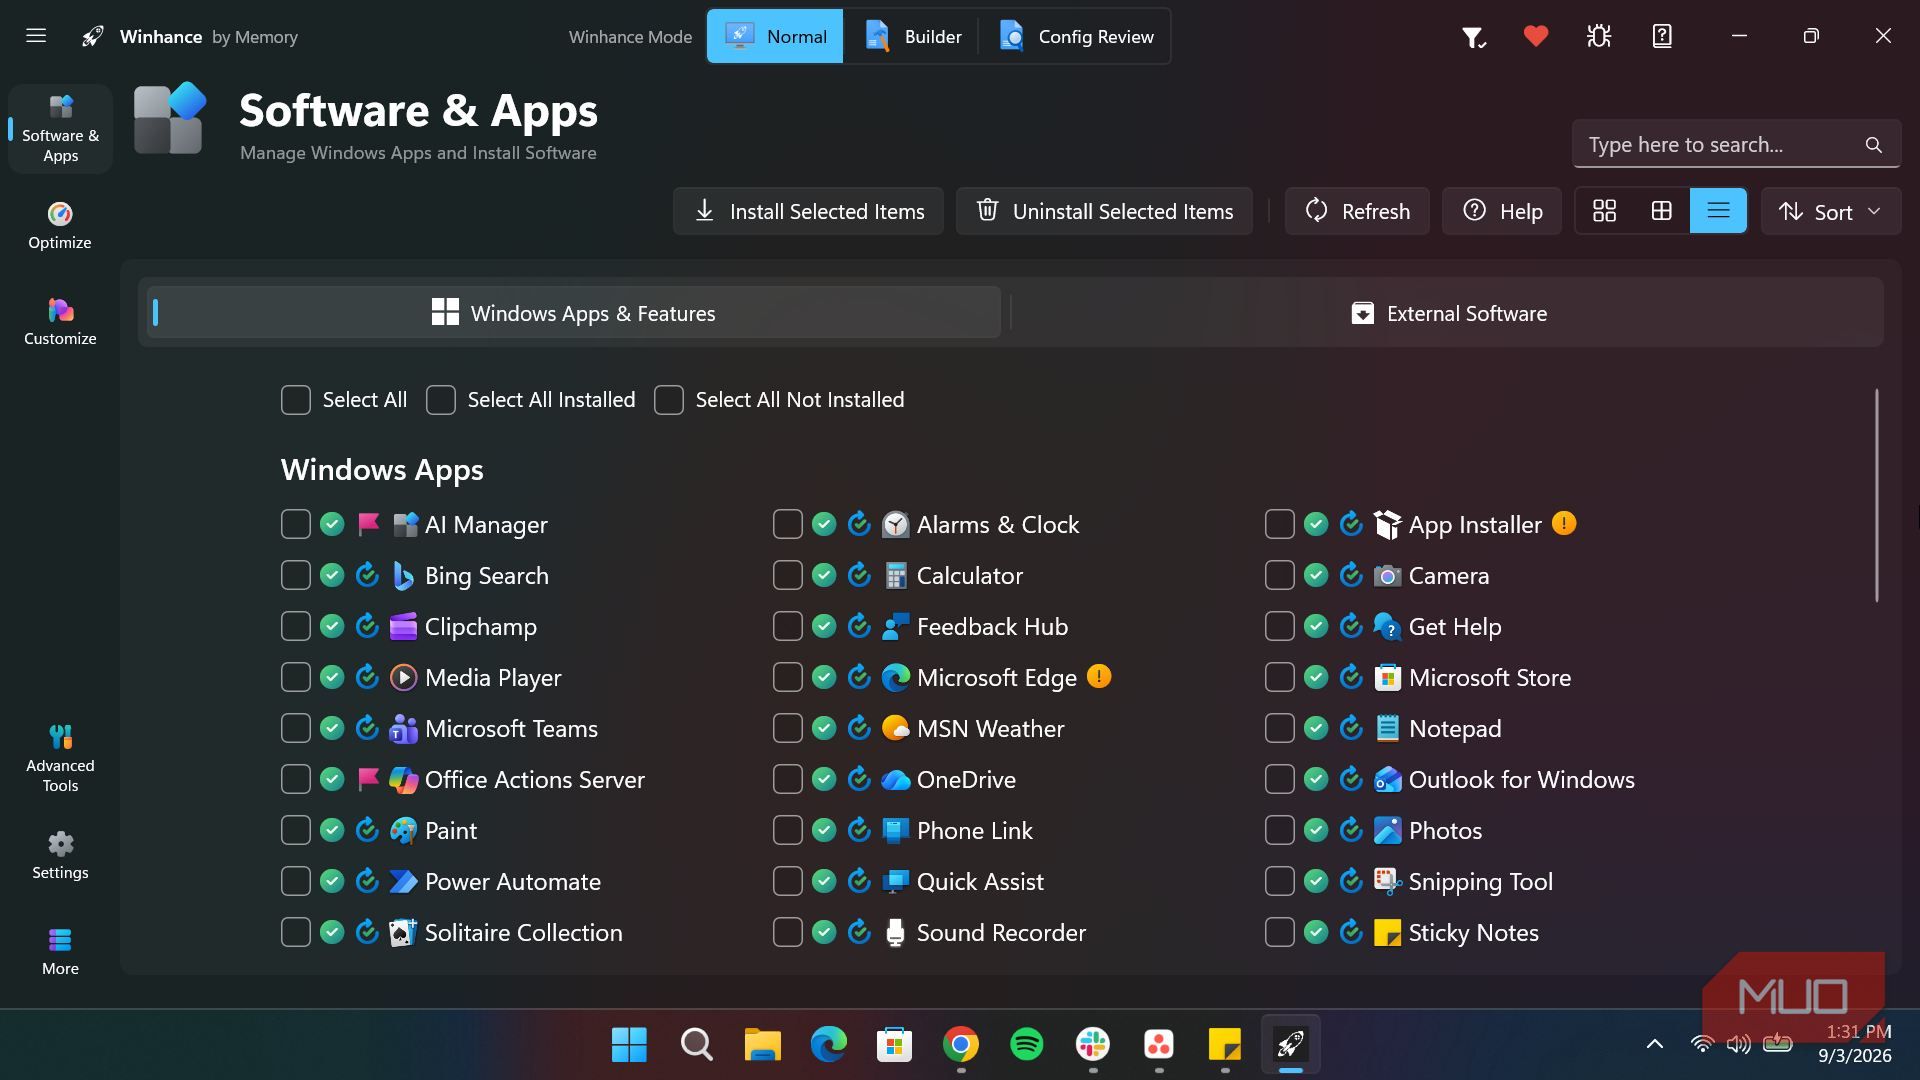
Task: Click Microsoft Edge warning badge
Action: pos(1099,676)
